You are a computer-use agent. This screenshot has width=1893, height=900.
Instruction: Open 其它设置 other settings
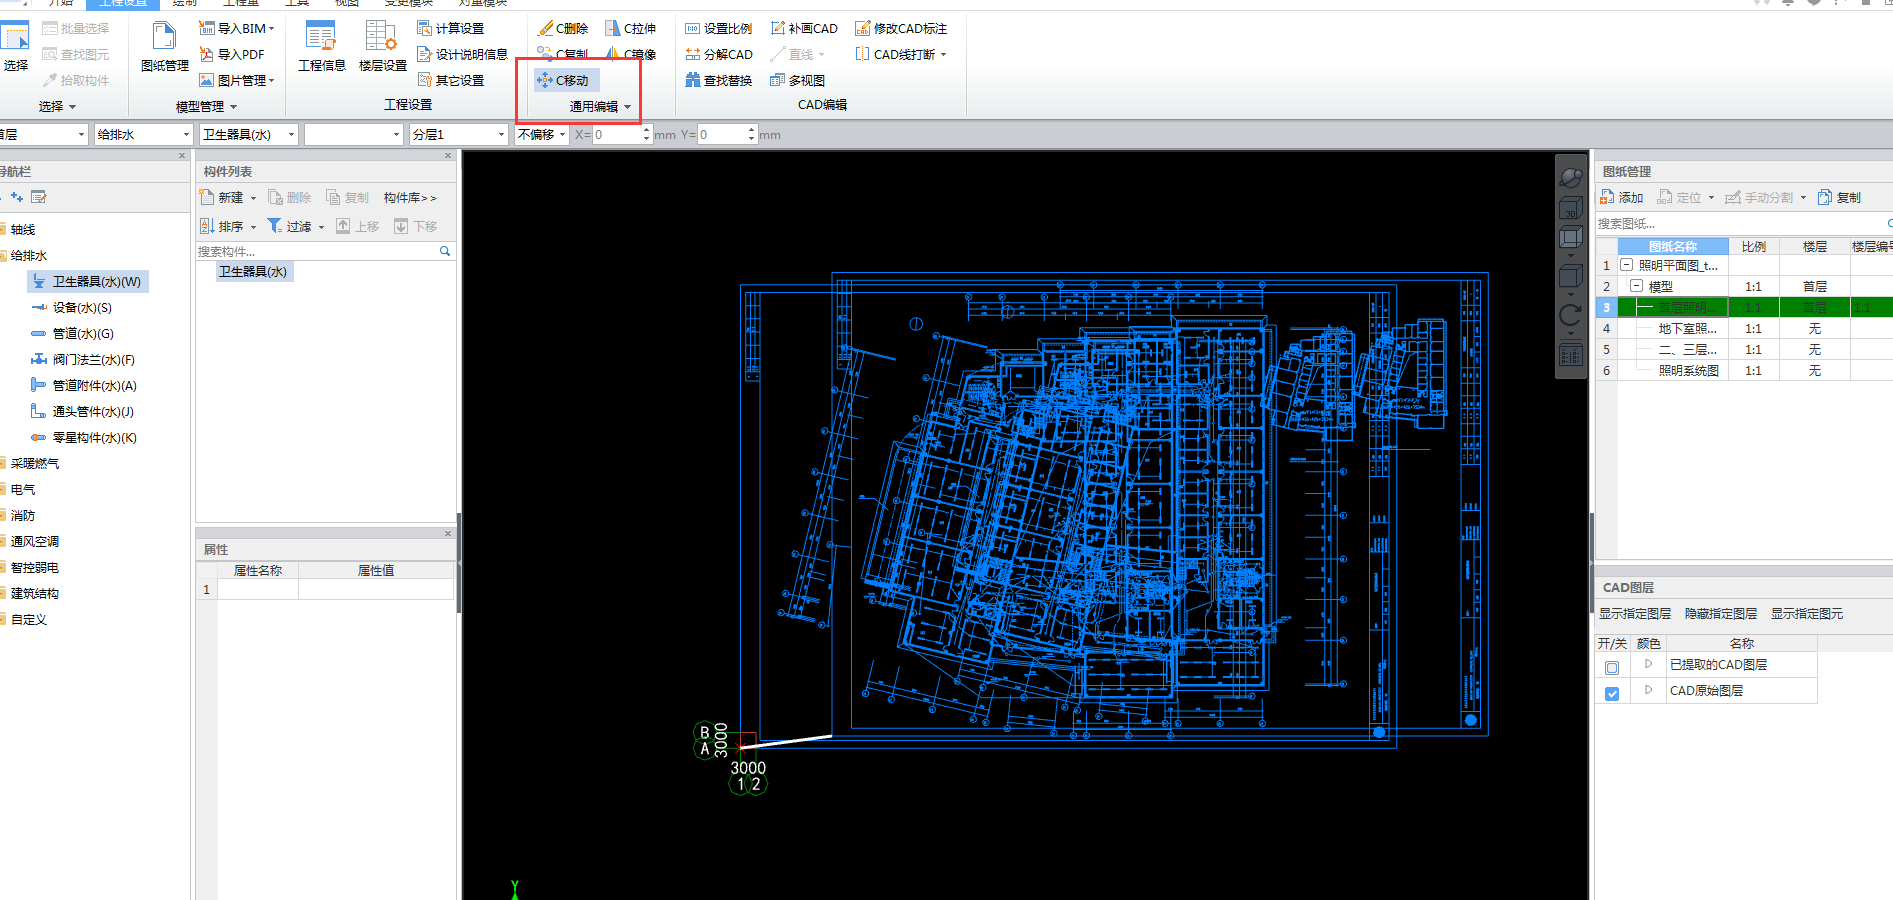point(451,80)
